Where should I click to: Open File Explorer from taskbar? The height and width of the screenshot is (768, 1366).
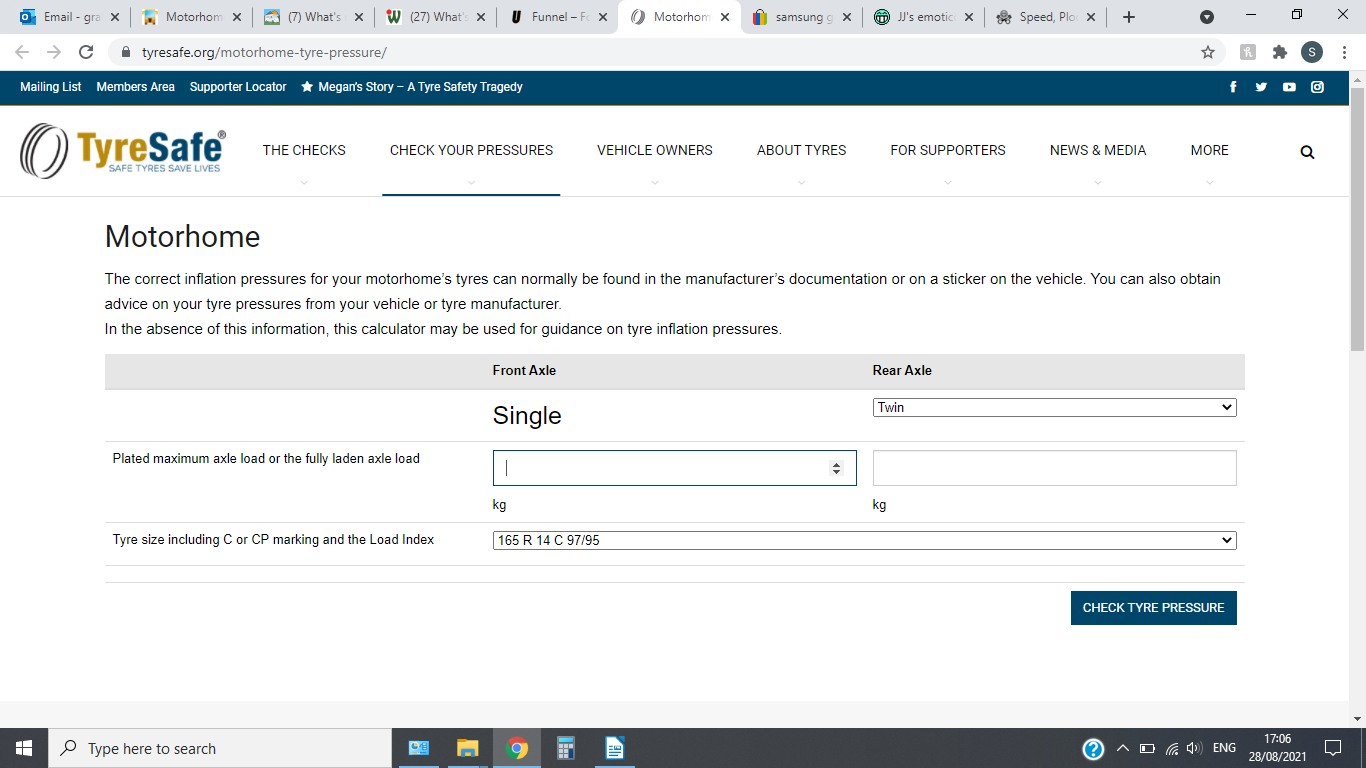(x=467, y=748)
